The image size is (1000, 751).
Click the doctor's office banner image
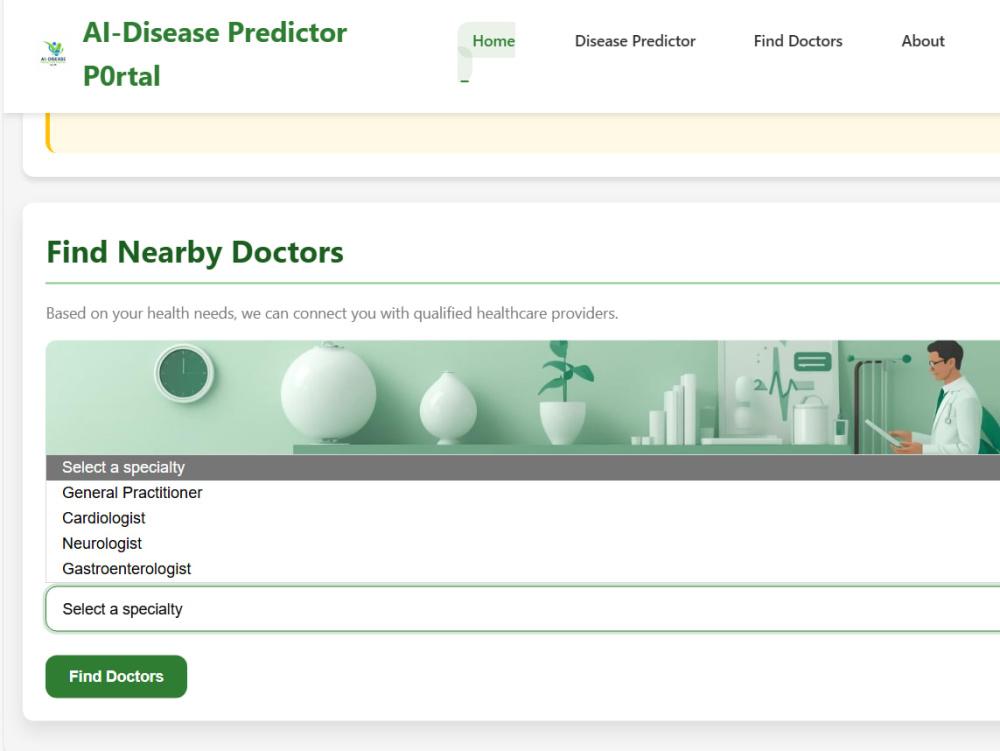pyautogui.click(x=523, y=397)
